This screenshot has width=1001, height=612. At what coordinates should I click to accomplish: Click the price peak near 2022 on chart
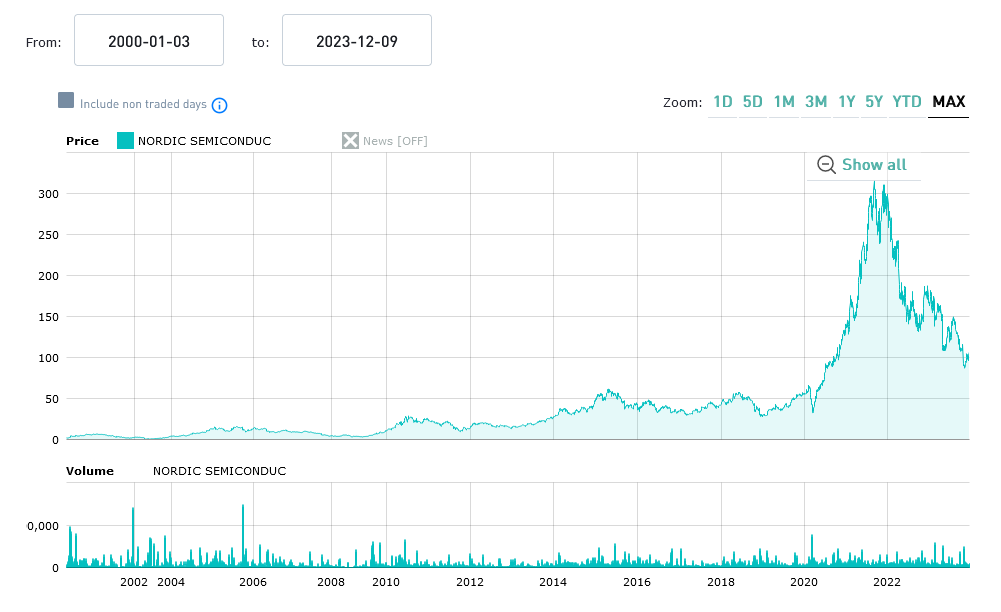click(874, 183)
